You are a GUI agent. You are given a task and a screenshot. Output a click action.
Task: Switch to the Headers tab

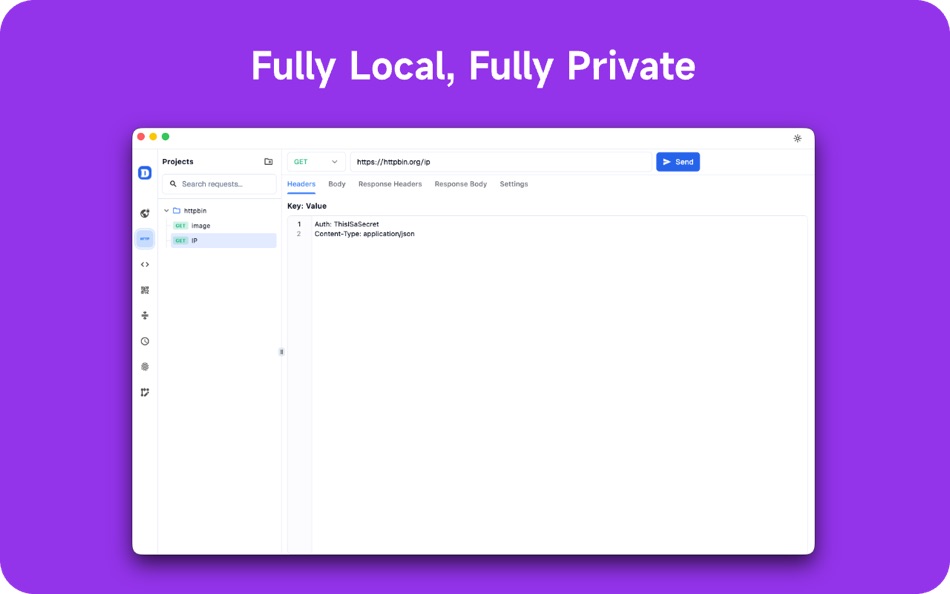click(x=301, y=184)
